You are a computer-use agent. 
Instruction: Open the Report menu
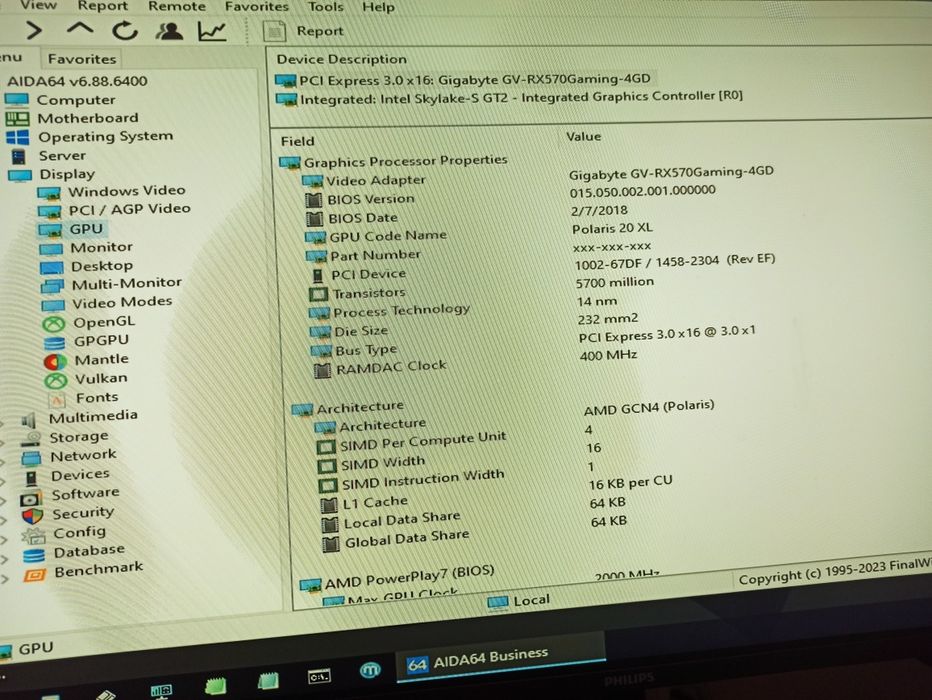coord(102,6)
